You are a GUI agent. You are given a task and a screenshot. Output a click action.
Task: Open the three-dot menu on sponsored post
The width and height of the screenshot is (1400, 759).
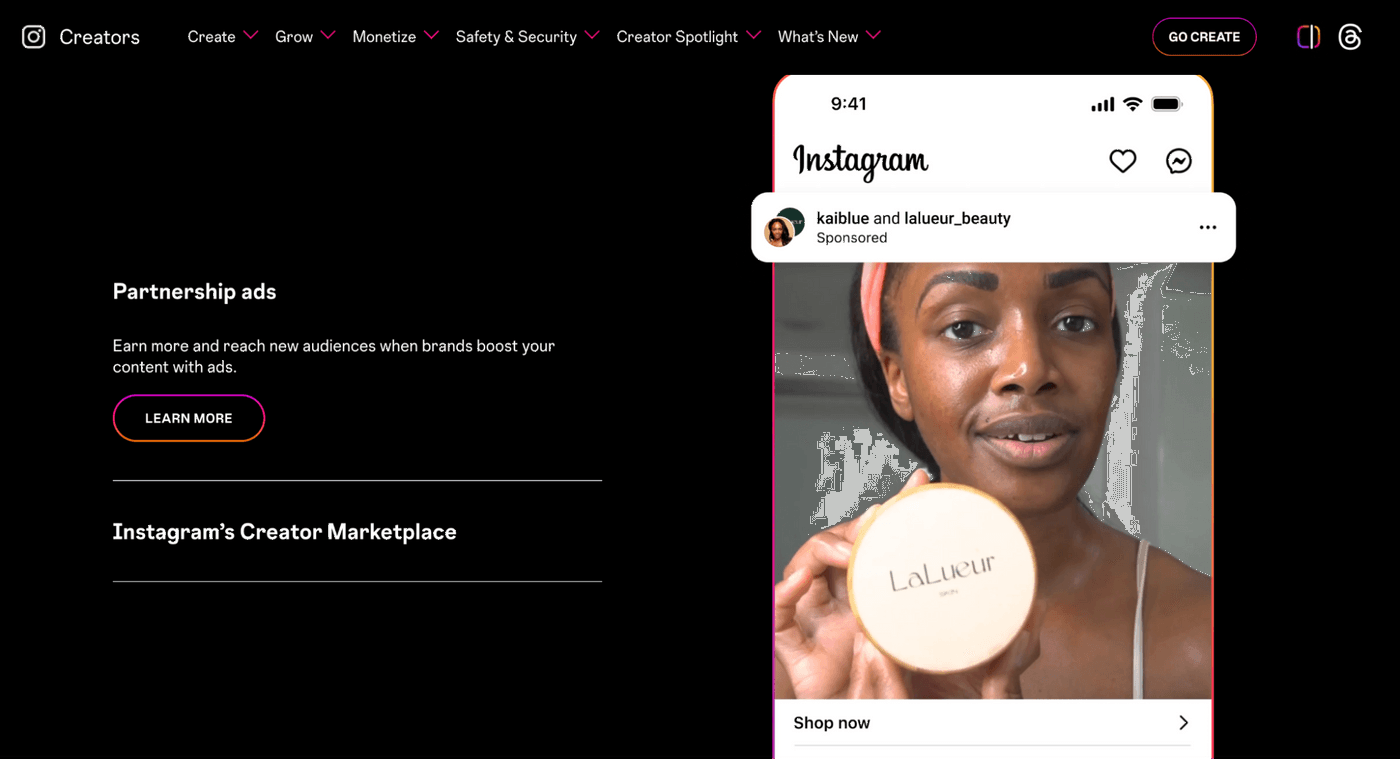click(1208, 228)
